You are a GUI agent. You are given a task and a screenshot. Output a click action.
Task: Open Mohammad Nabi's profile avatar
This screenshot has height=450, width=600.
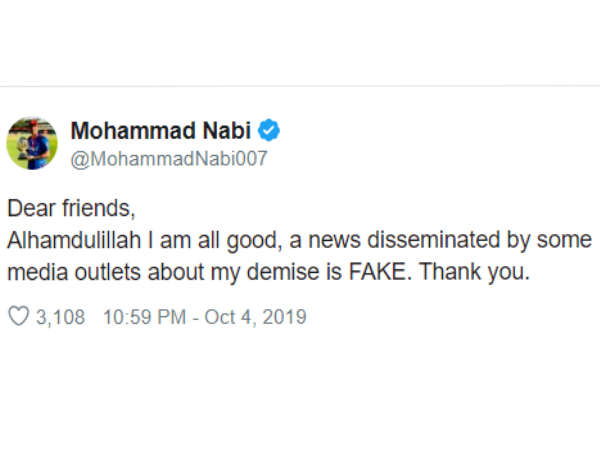(32, 141)
